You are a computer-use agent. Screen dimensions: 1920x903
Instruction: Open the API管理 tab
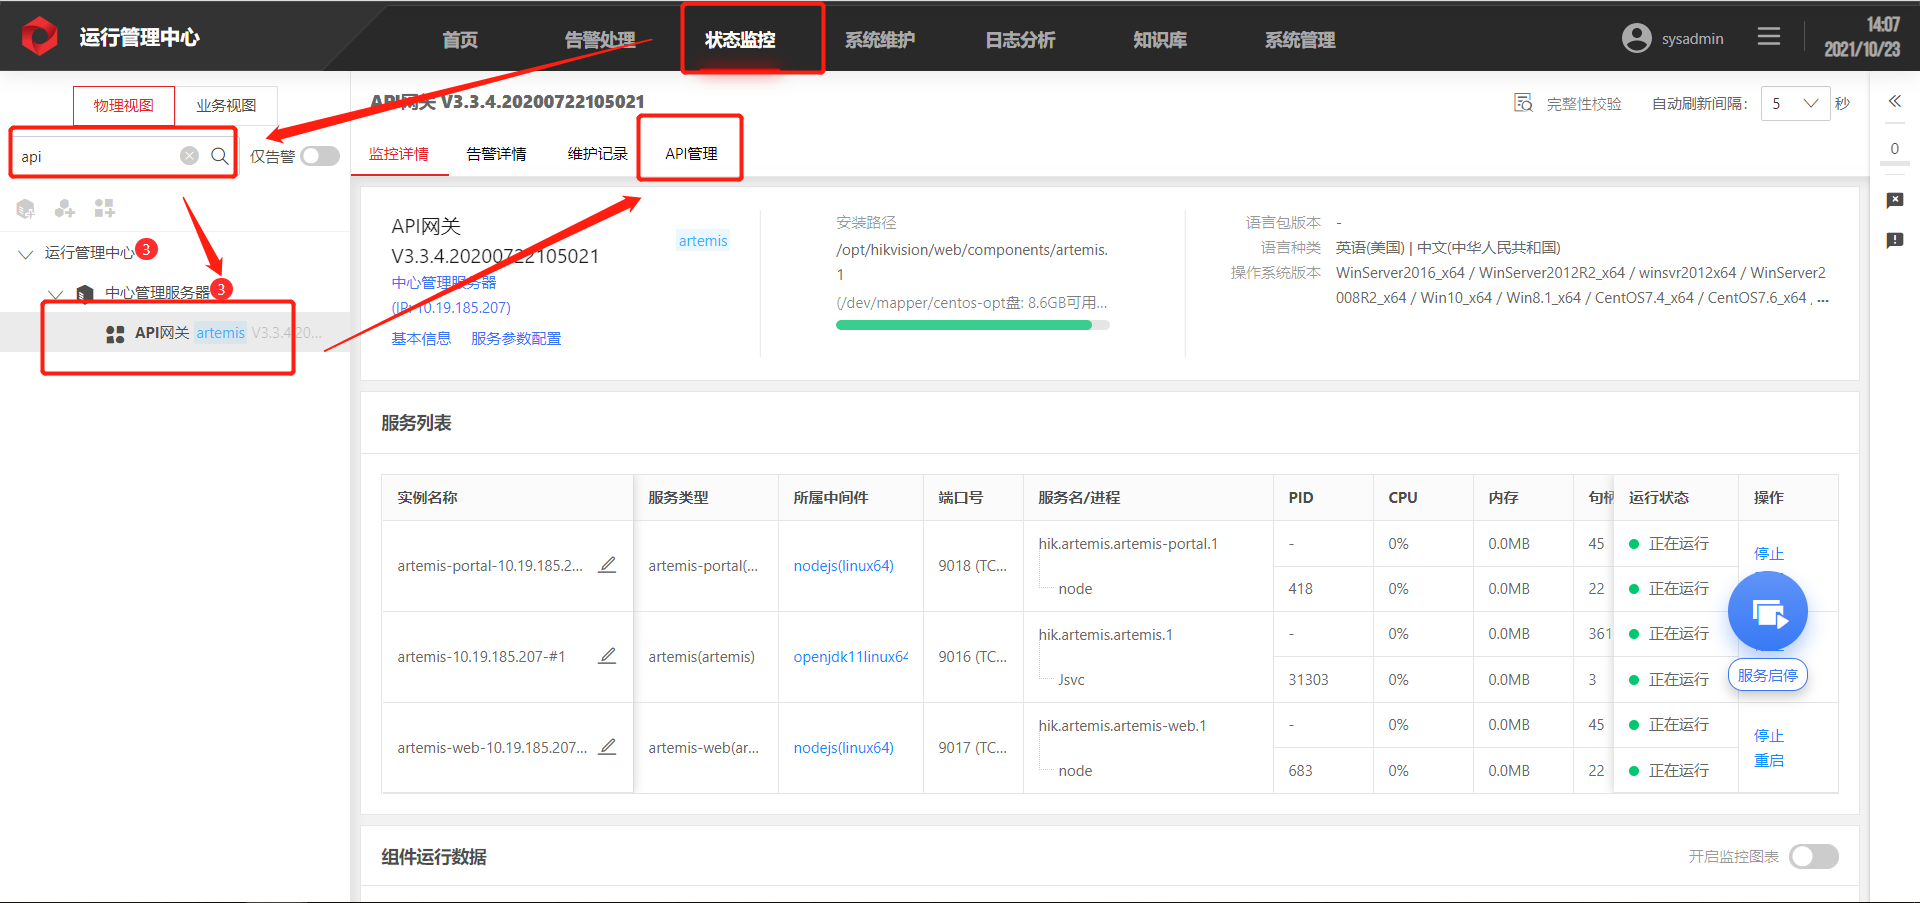691,153
